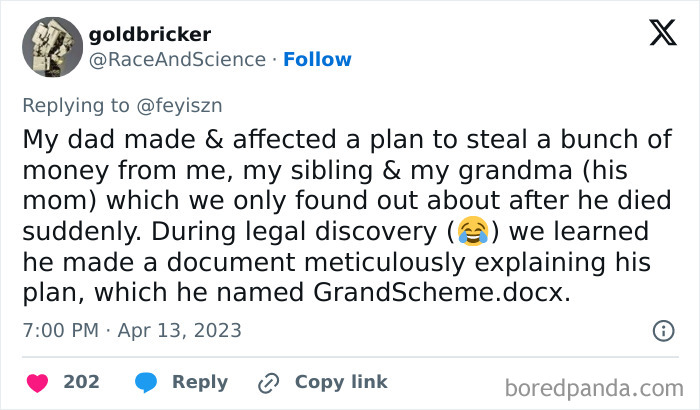700x410 pixels.
Task: Open the circled info icon
Action: point(662,331)
